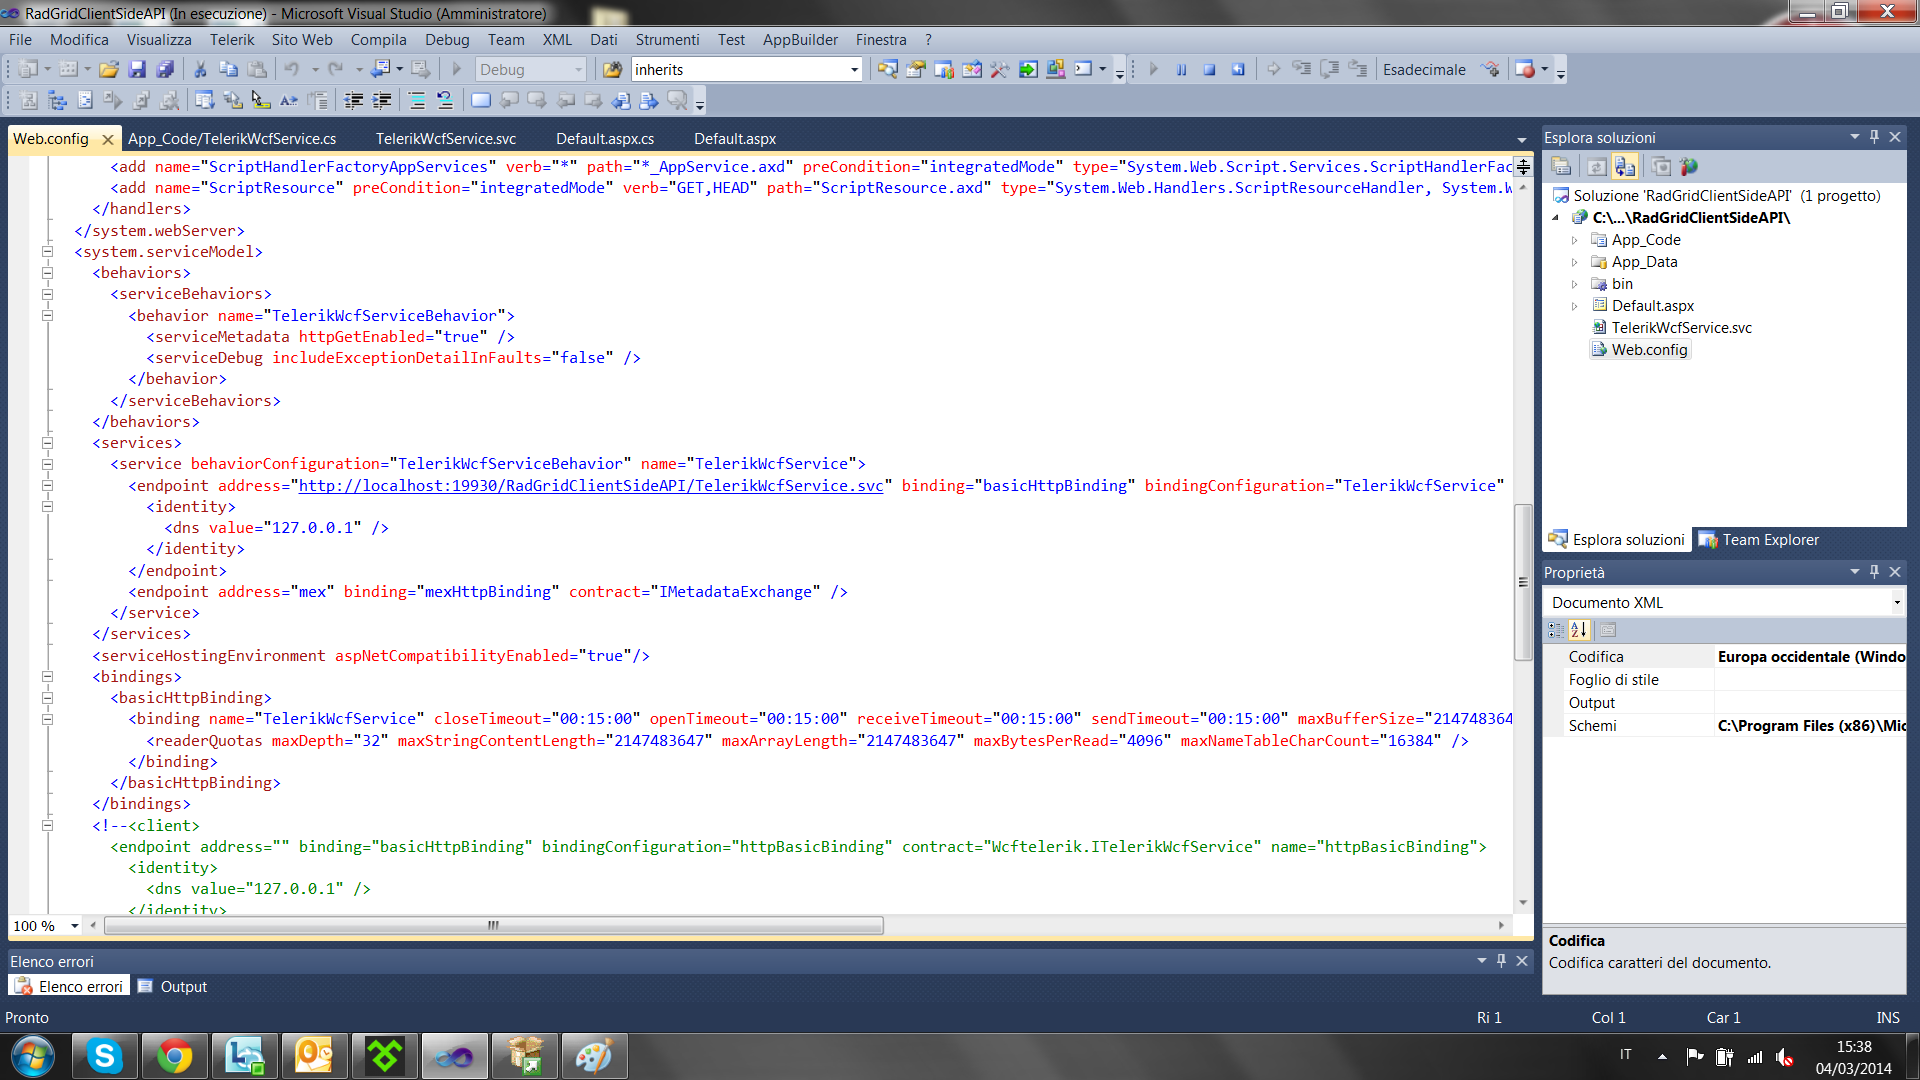The image size is (1920, 1080).
Task: Click the Step Over icon
Action: (1330, 69)
